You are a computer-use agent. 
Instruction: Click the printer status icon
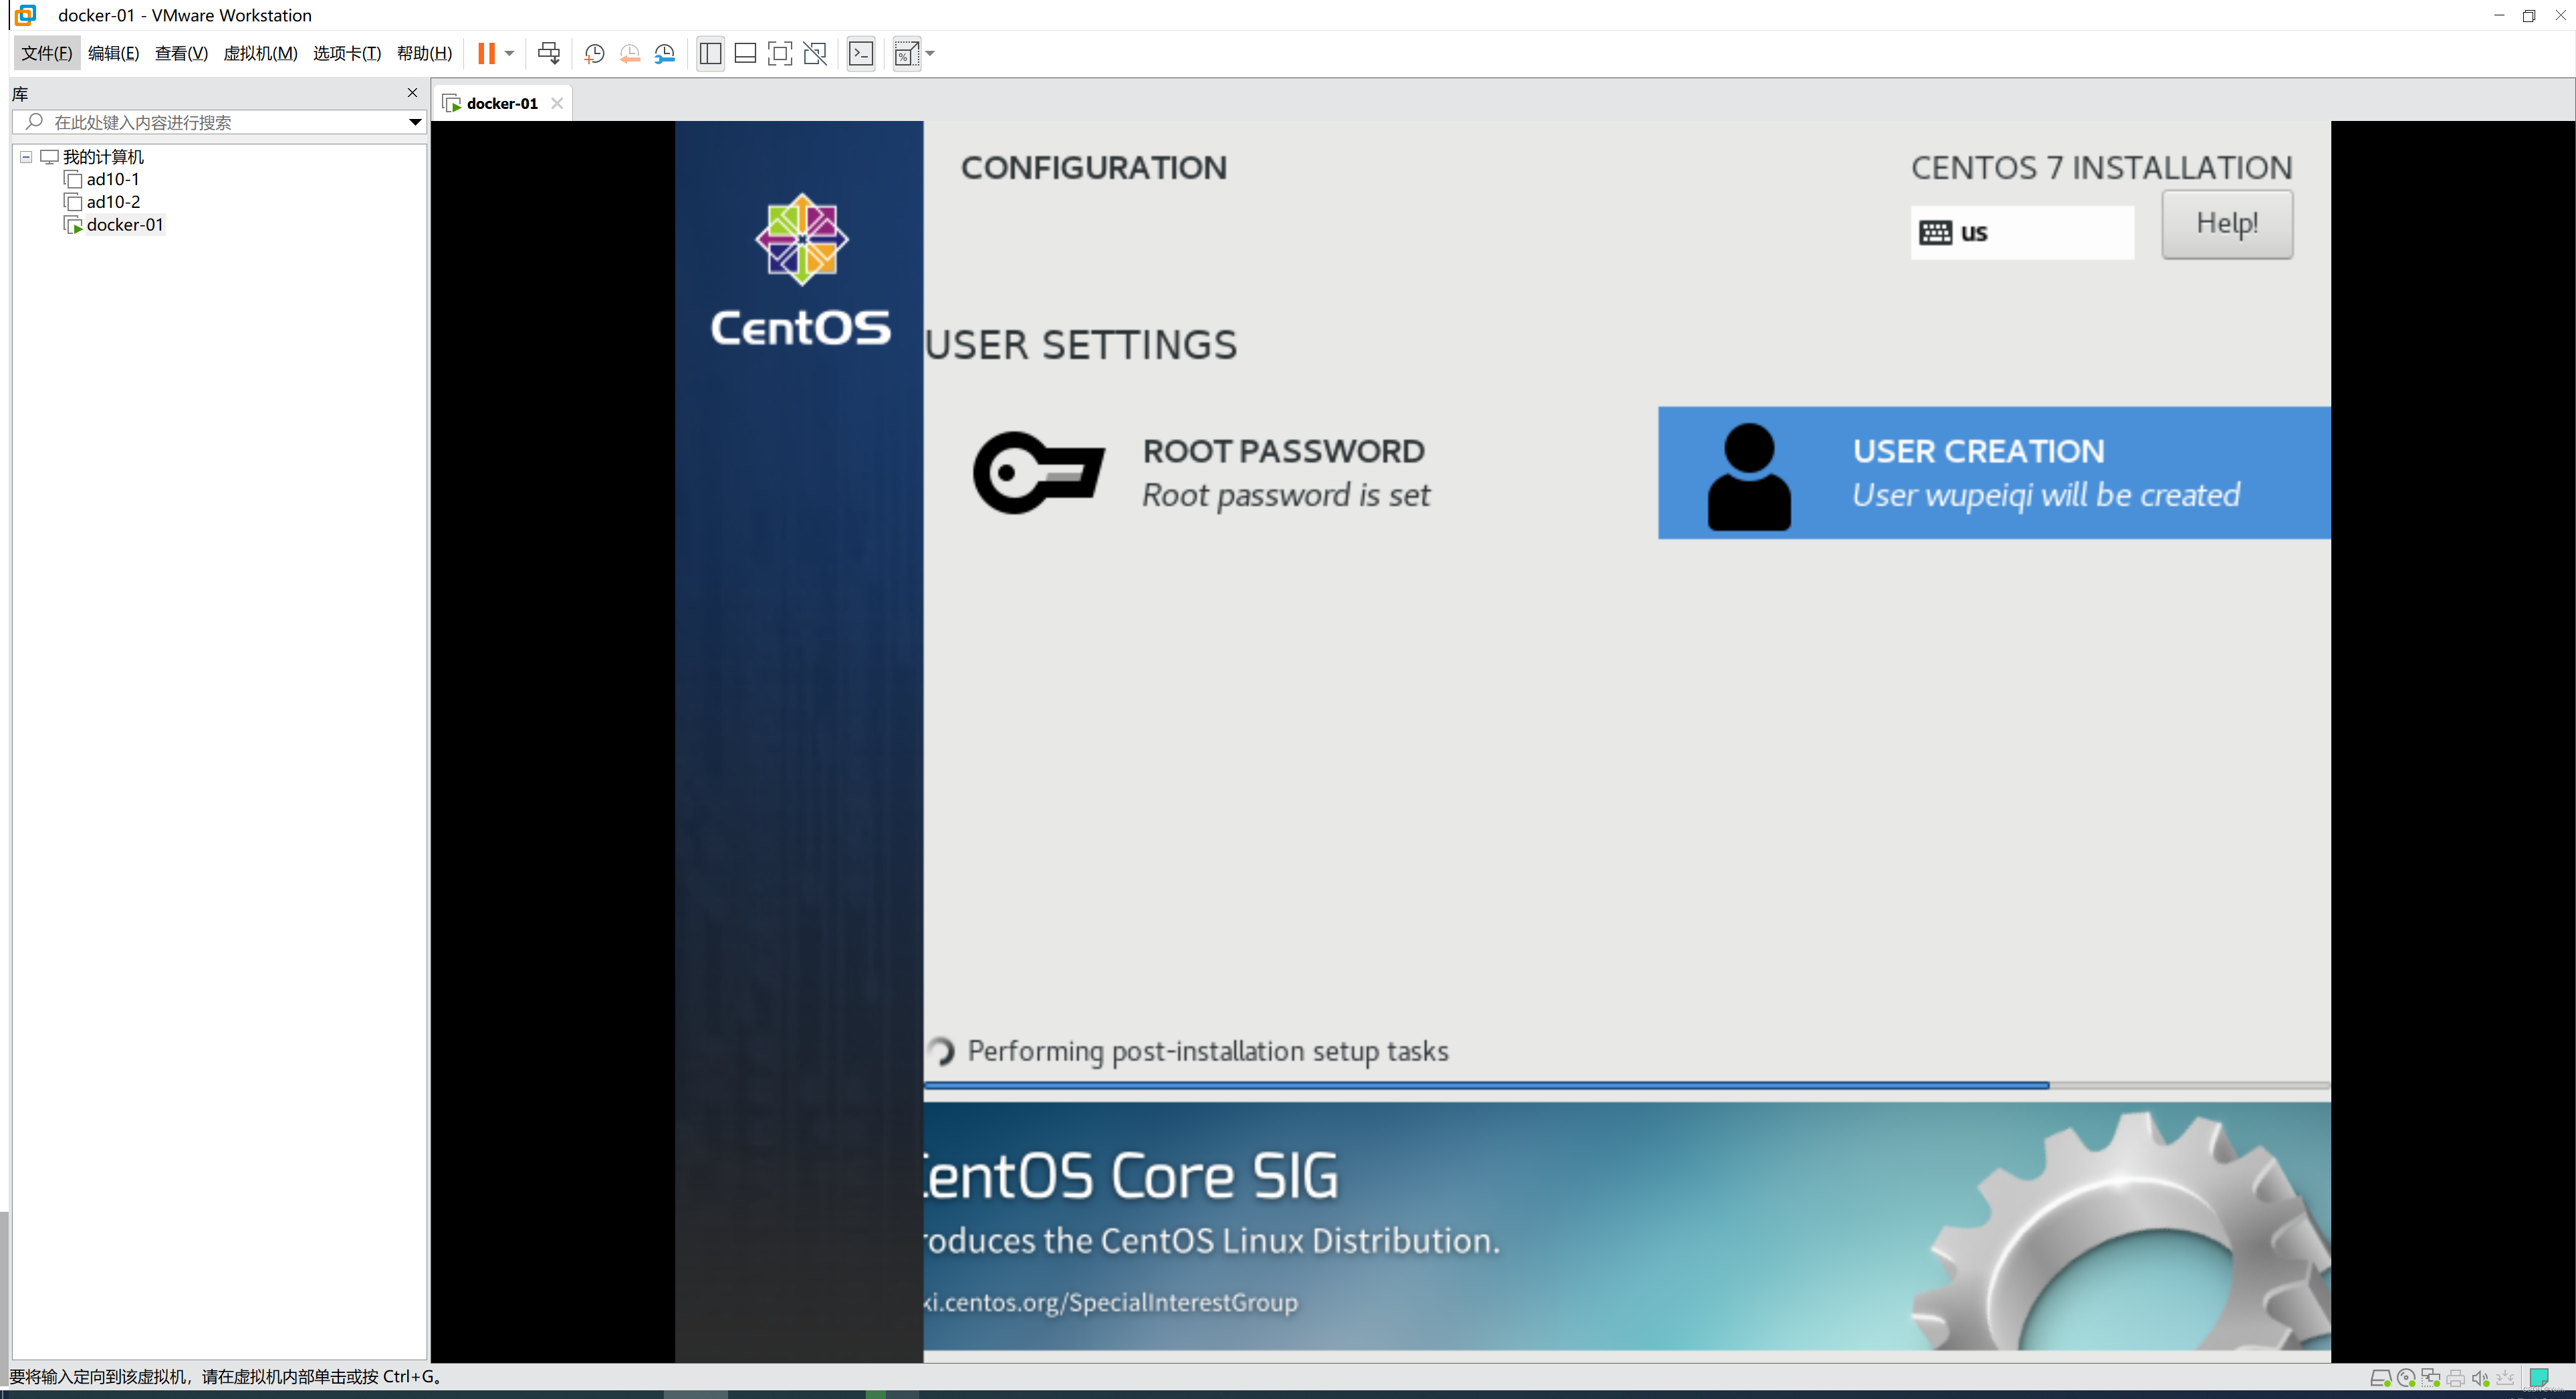point(2455,1378)
